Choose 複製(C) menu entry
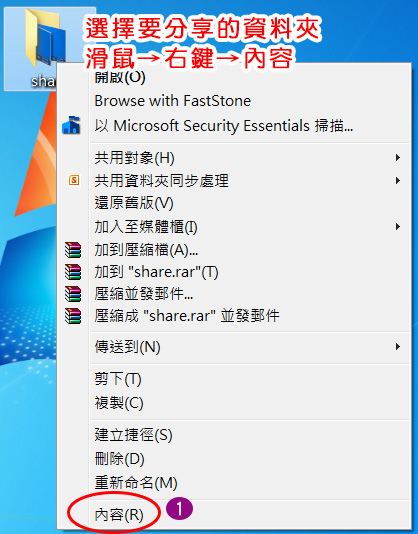The width and height of the screenshot is (418, 534). [119, 403]
